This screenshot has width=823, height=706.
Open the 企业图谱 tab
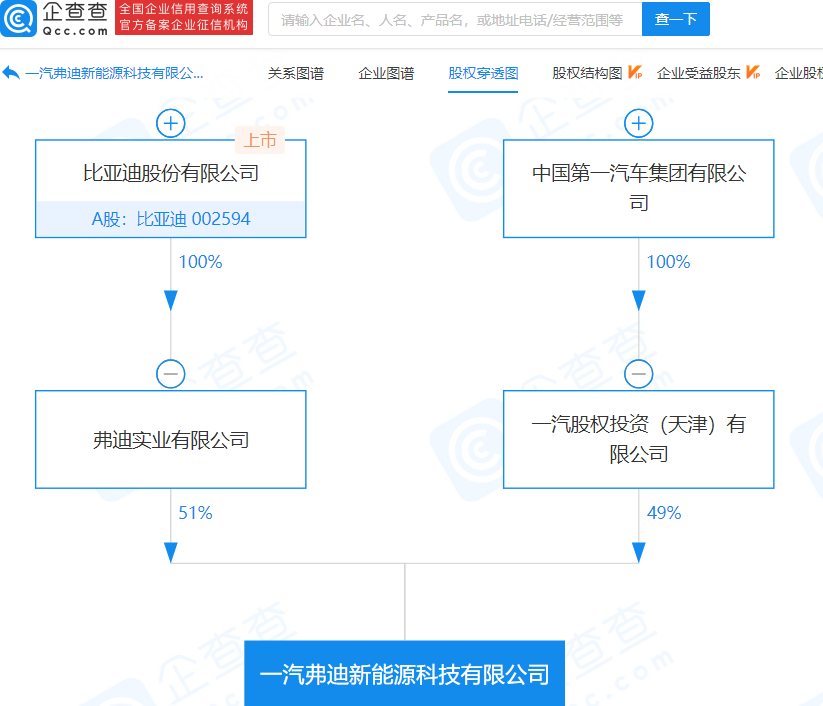[x=385, y=73]
